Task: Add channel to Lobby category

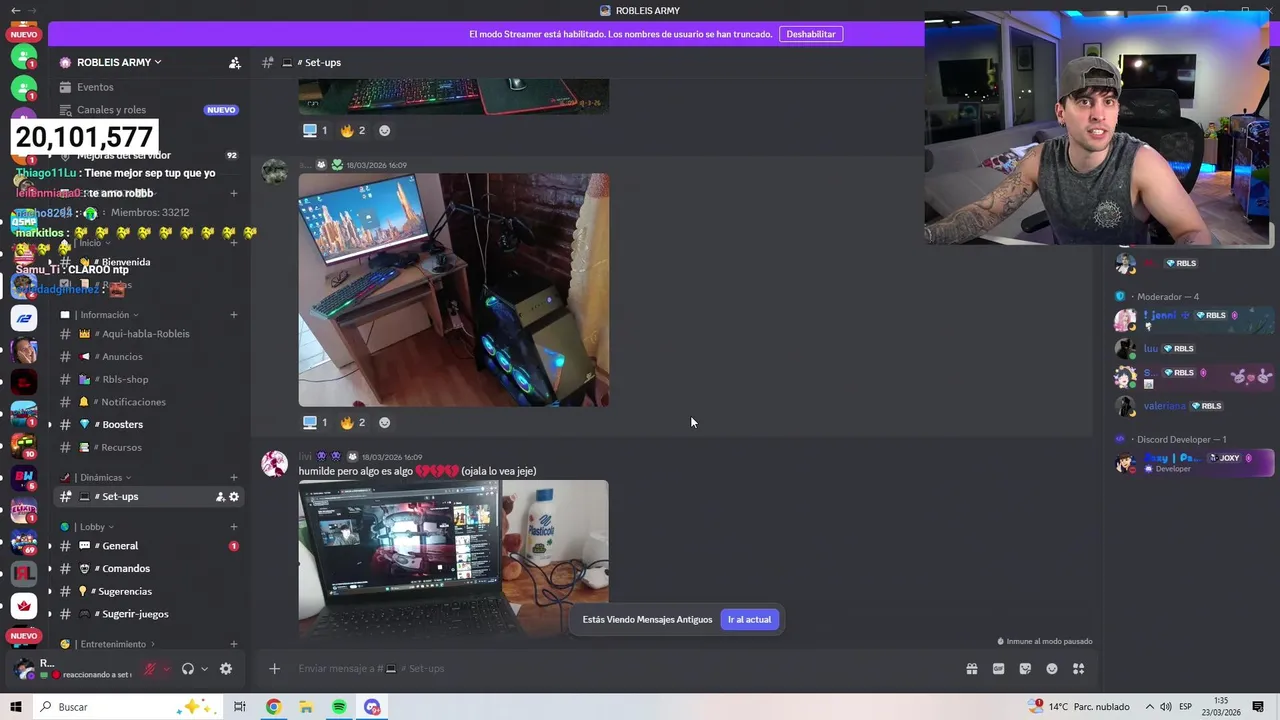Action: (234, 527)
